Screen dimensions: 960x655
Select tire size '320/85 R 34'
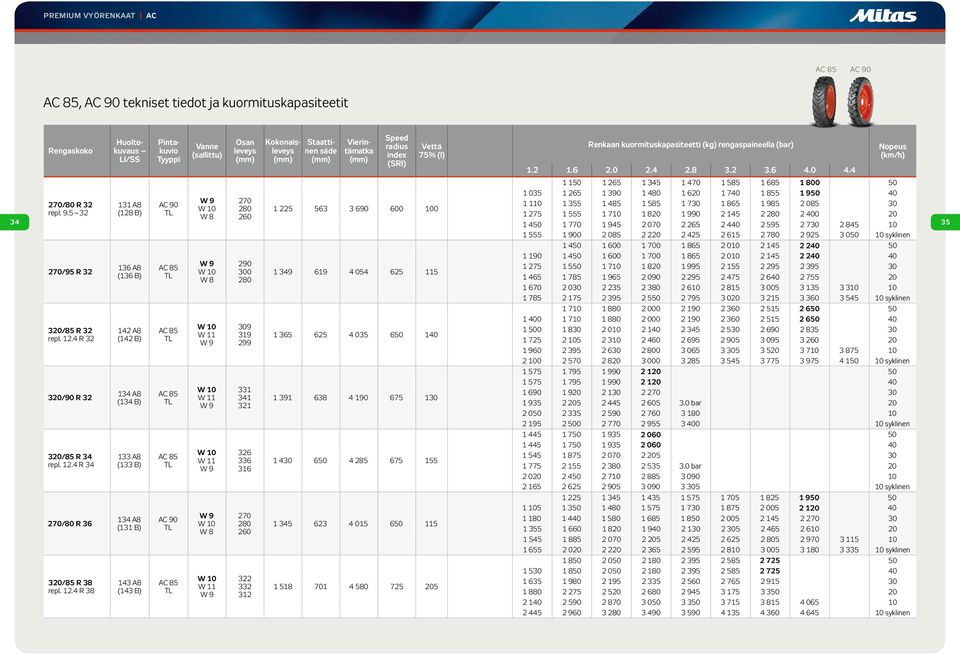pyautogui.click(x=70, y=457)
